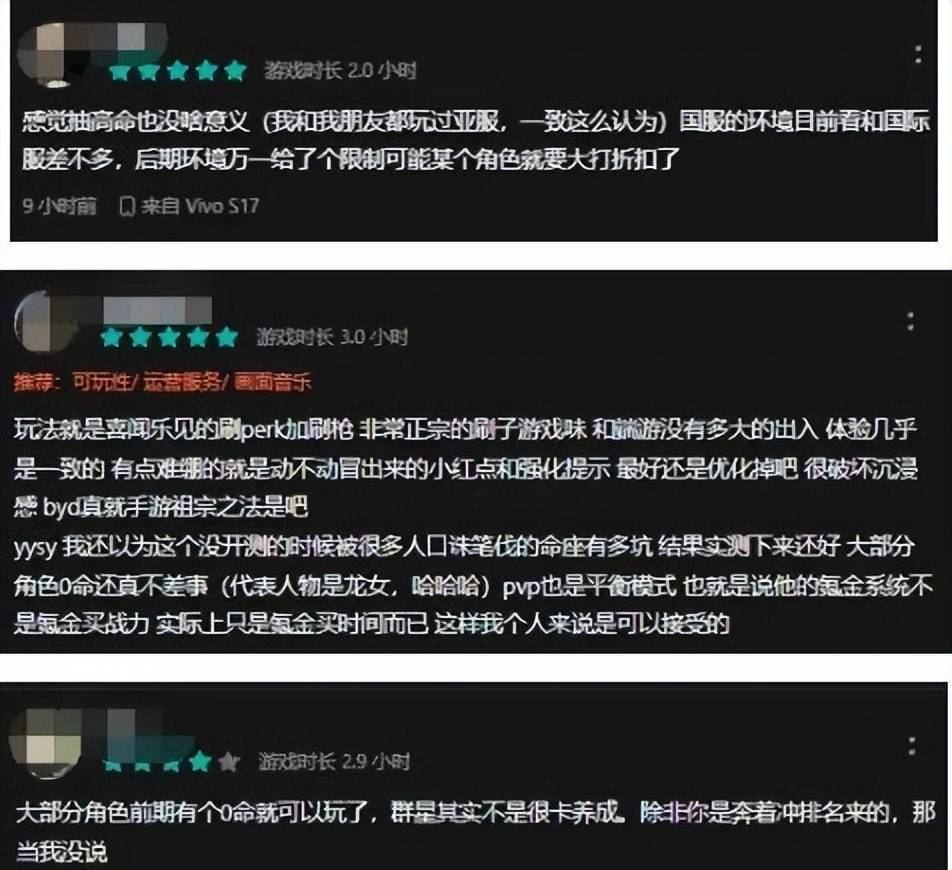Click the gray fifth star of the third review

(x=229, y=761)
